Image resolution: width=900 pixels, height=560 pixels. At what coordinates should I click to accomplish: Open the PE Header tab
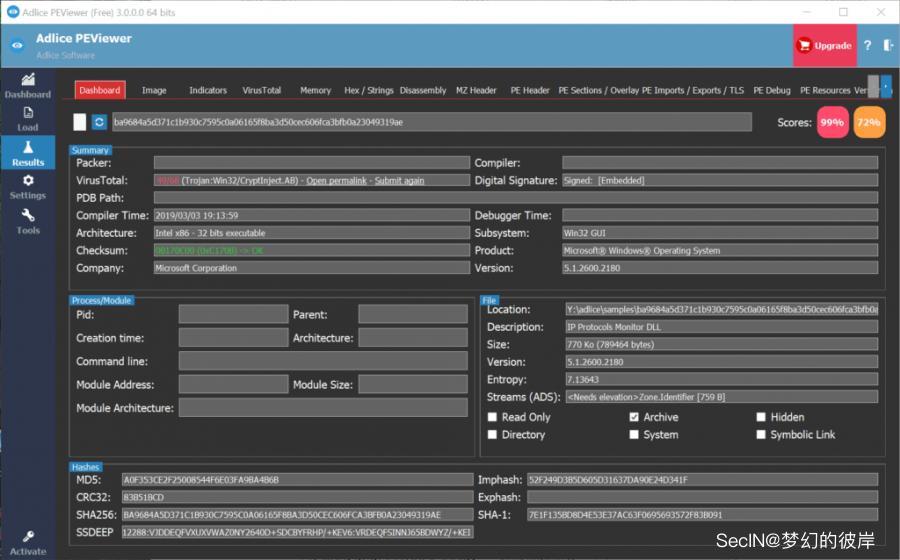(x=530, y=90)
